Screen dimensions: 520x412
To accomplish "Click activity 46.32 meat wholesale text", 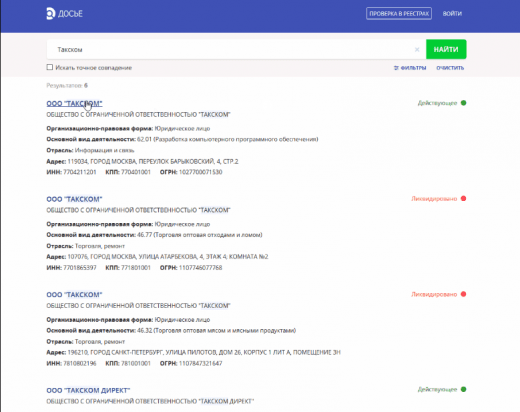I will click(216, 330).
